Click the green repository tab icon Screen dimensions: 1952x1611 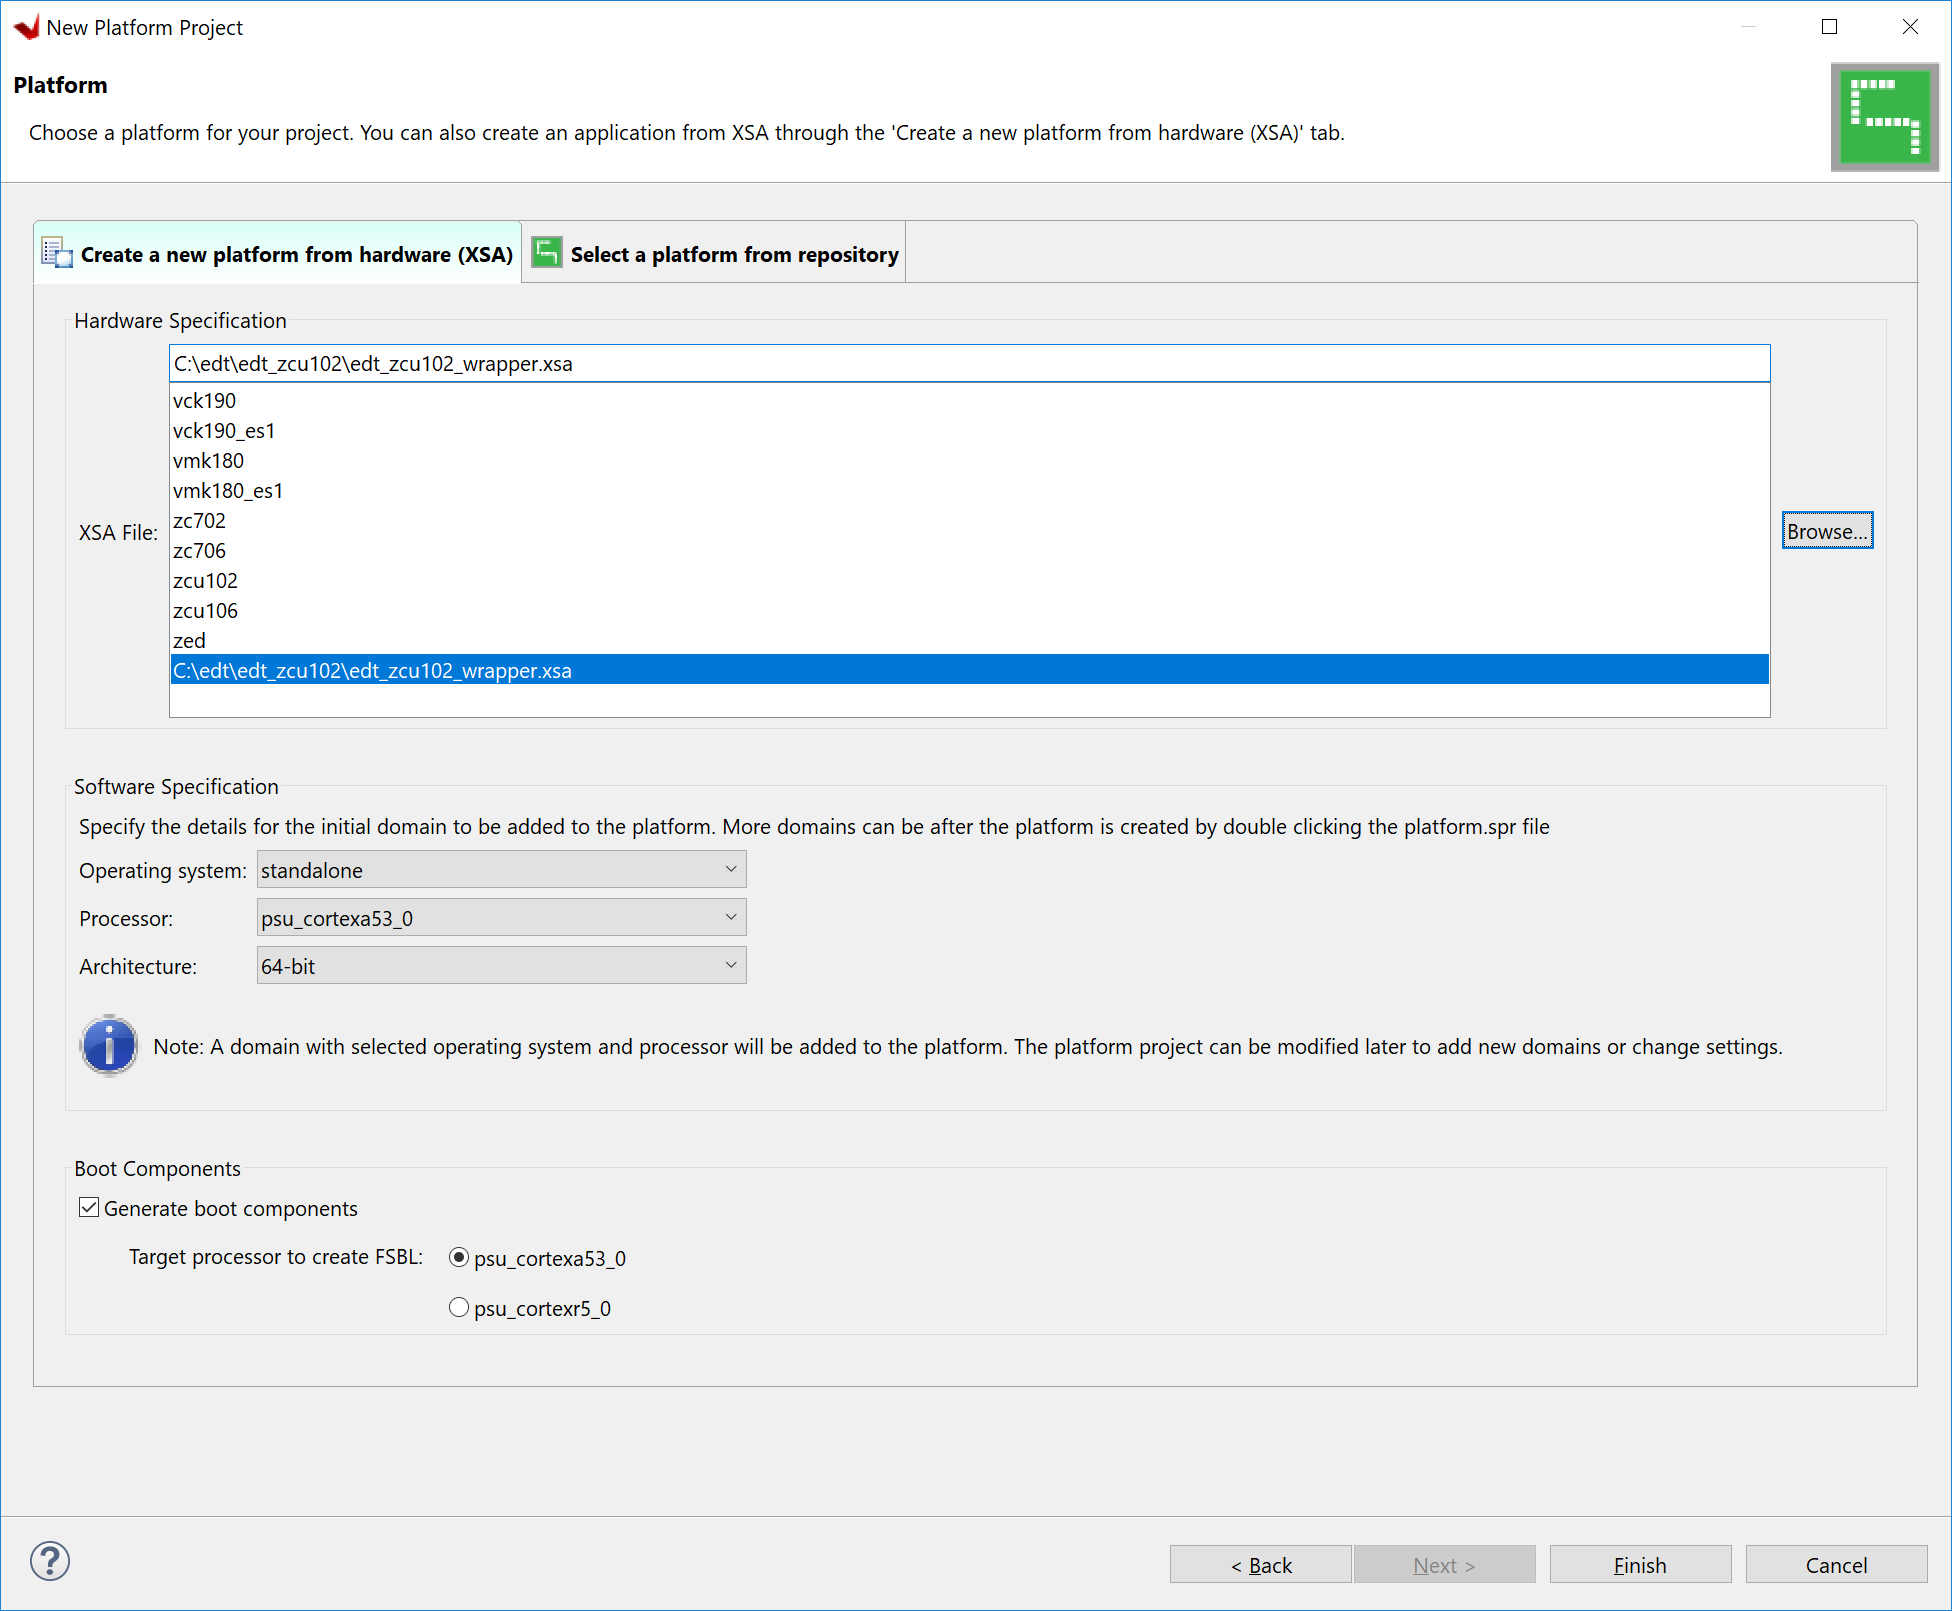tap(546, 252)
